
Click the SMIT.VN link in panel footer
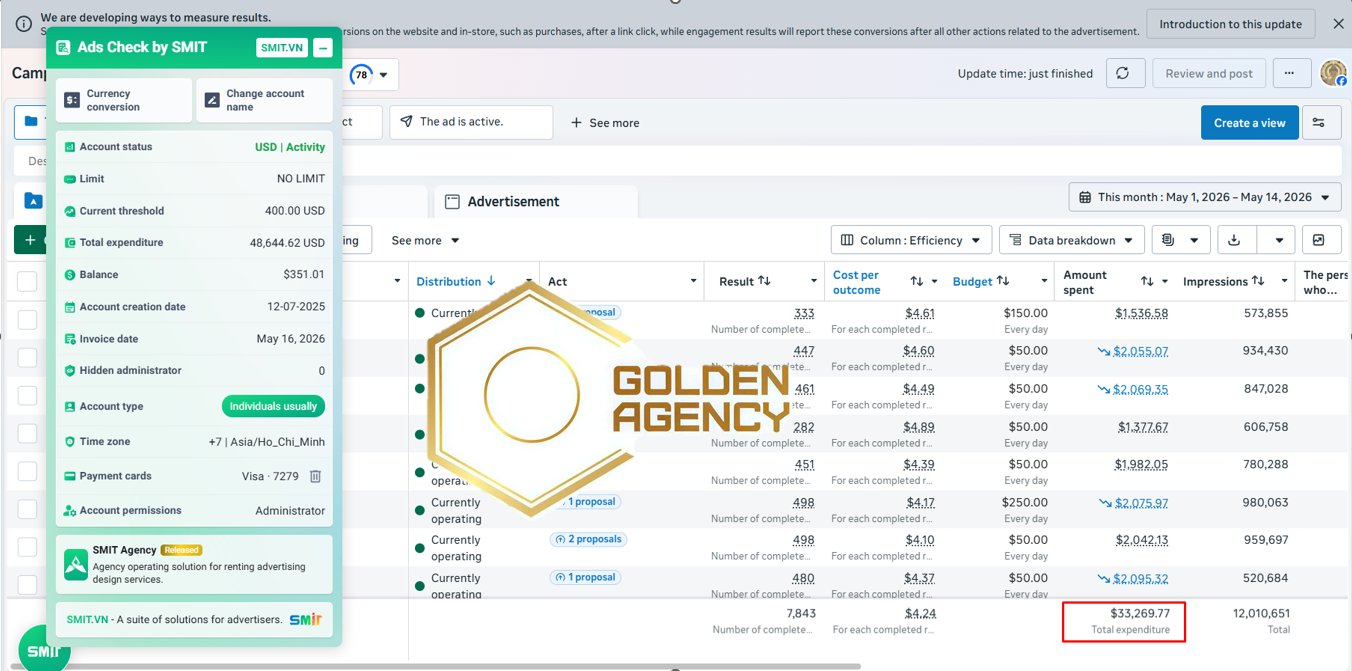[x=87, y=619]
